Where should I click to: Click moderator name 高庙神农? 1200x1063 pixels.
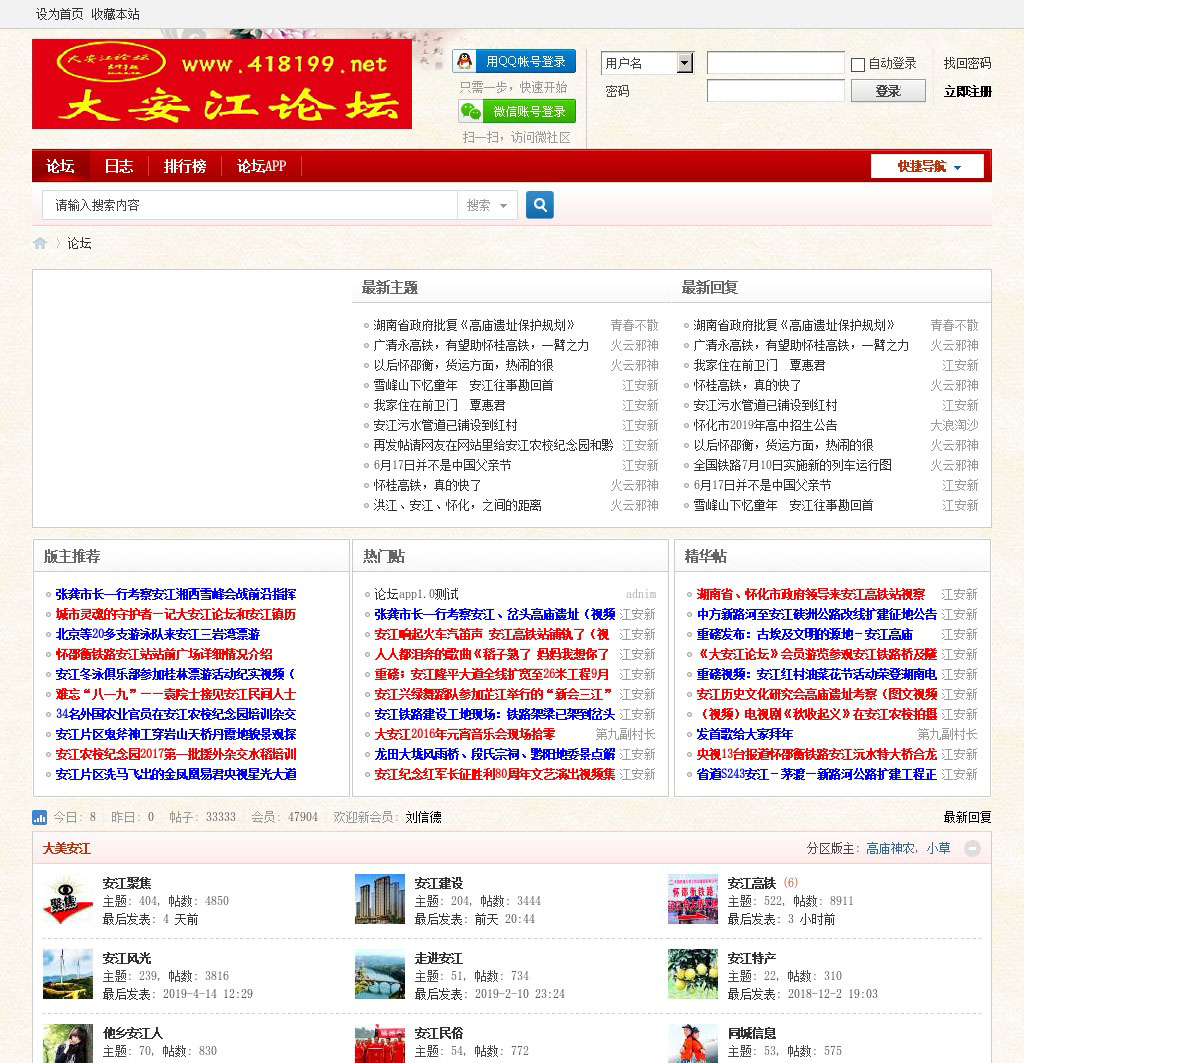pos(890,848)
